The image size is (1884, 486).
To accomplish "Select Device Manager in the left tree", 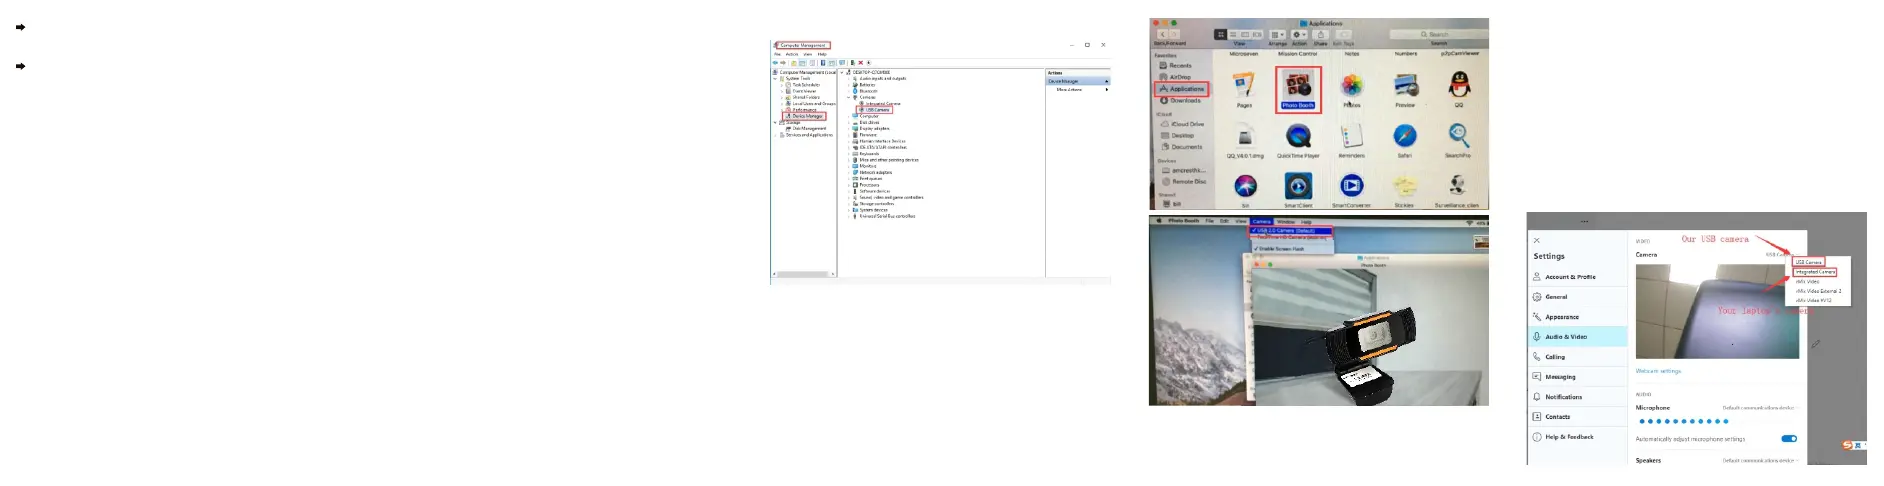I will (806, 116).
